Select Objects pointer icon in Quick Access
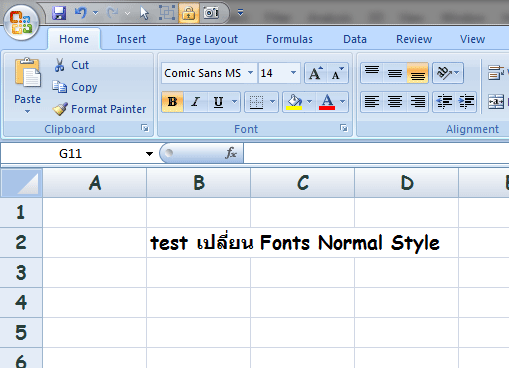Screen dimensions: 509x368 144,13
